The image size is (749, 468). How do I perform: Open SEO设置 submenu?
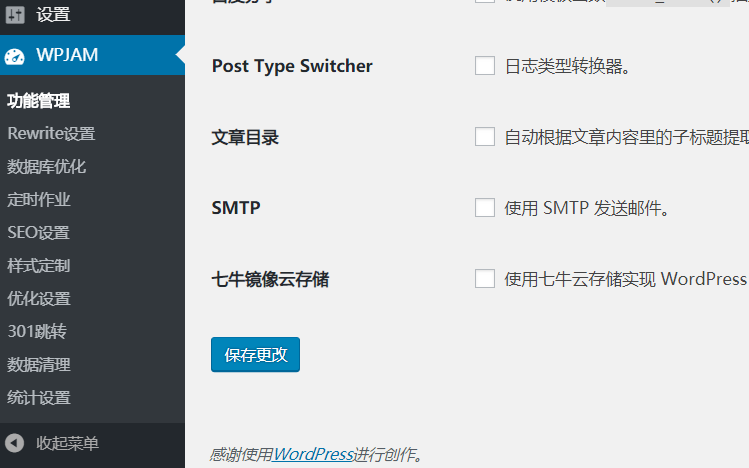pyautogui.click(x=39, y=233)
